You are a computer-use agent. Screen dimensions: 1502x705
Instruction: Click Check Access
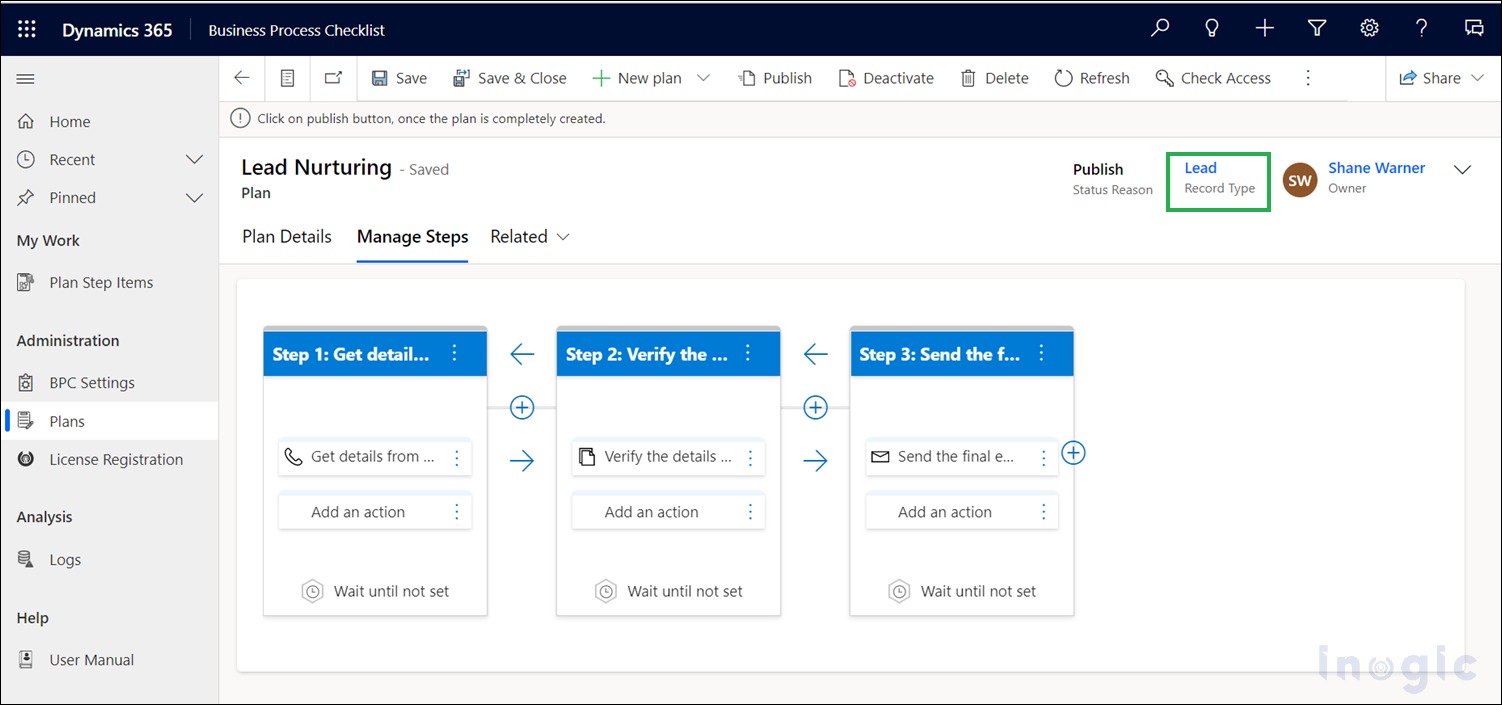coord(1213,78)
